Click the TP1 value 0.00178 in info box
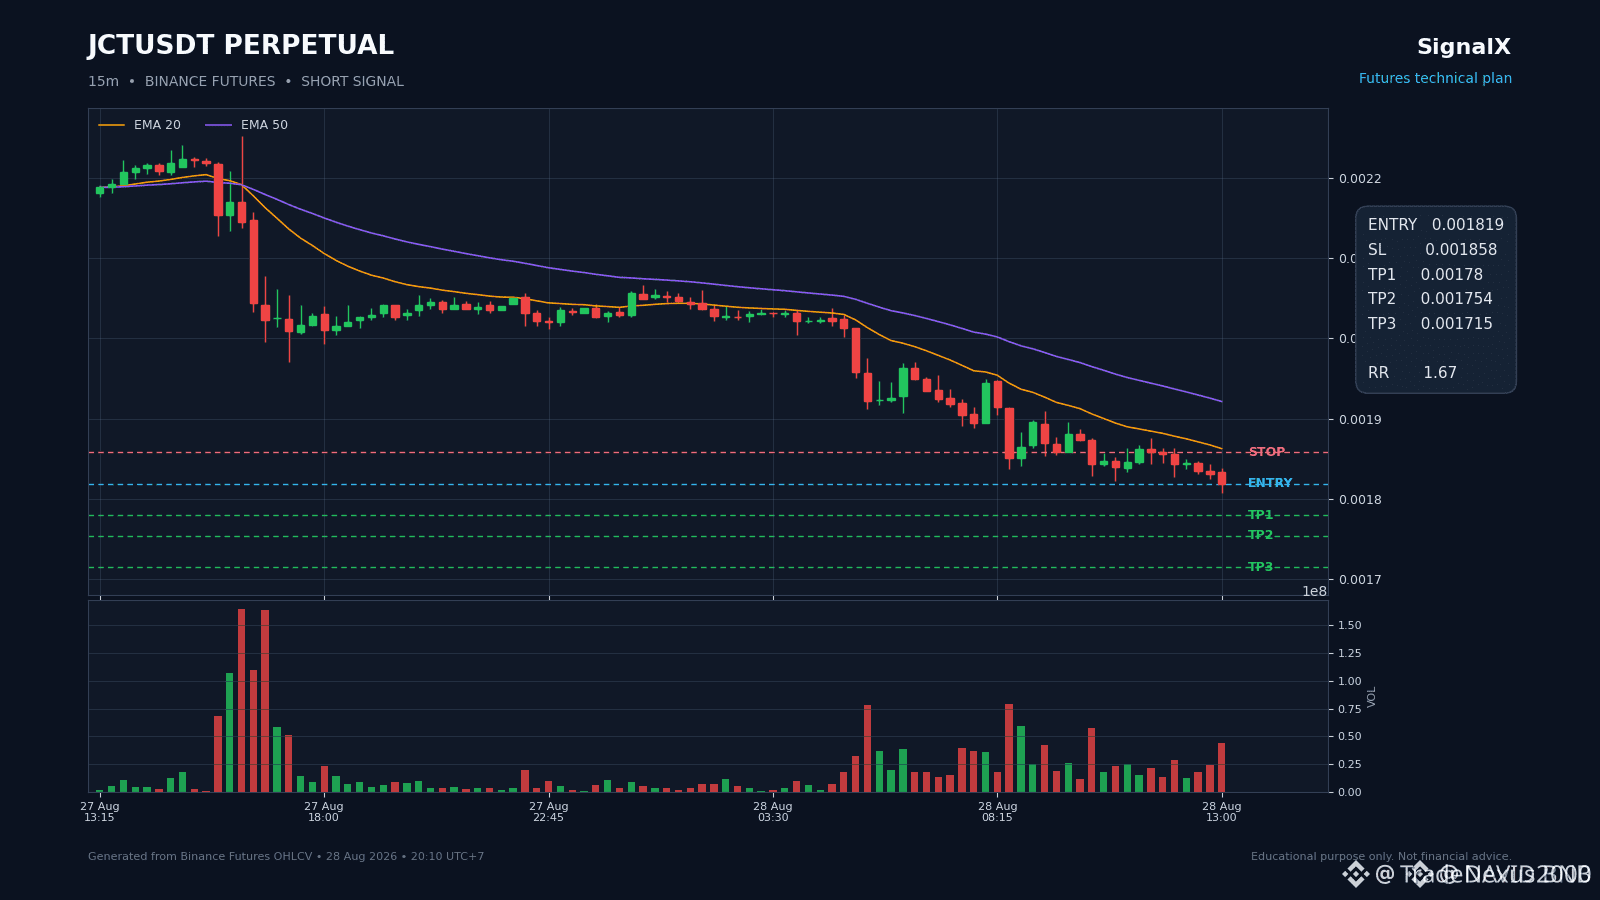 click(x=1452, y=275)
